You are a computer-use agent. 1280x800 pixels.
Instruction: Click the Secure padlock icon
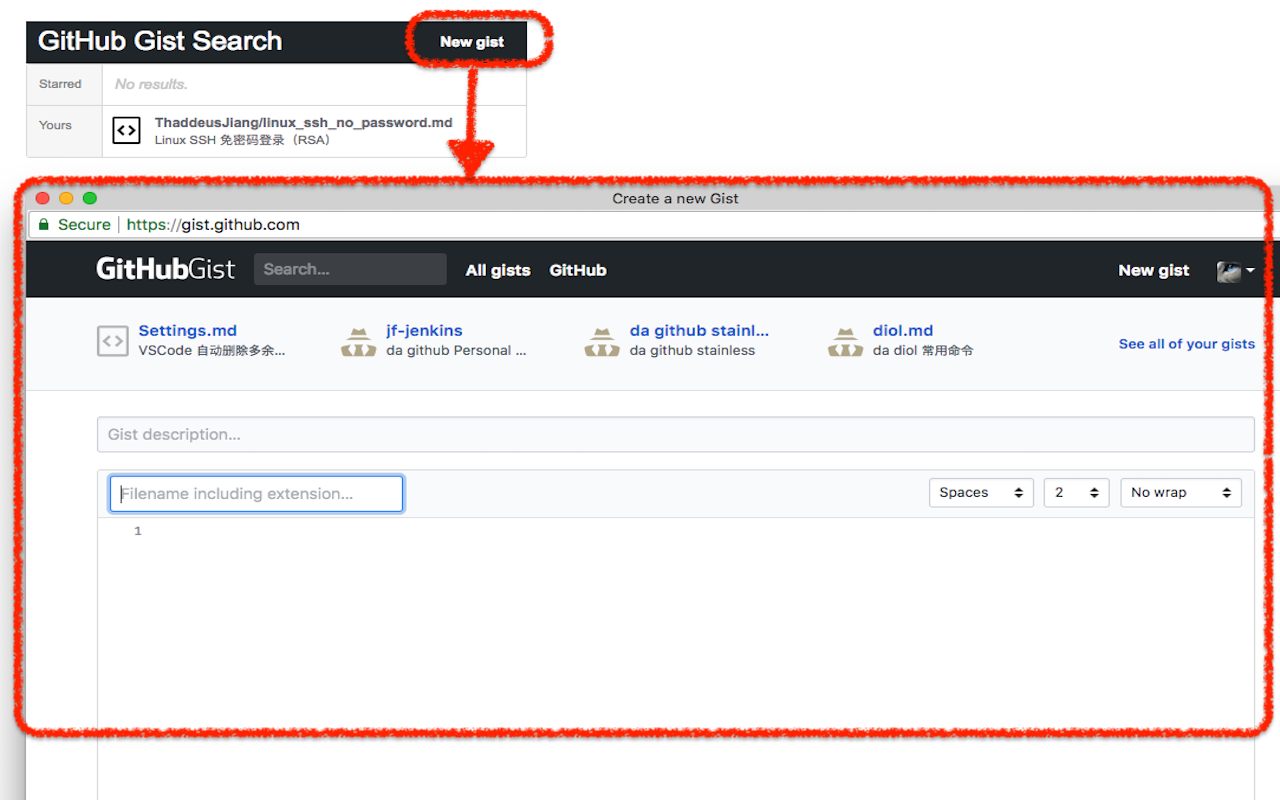43,225
